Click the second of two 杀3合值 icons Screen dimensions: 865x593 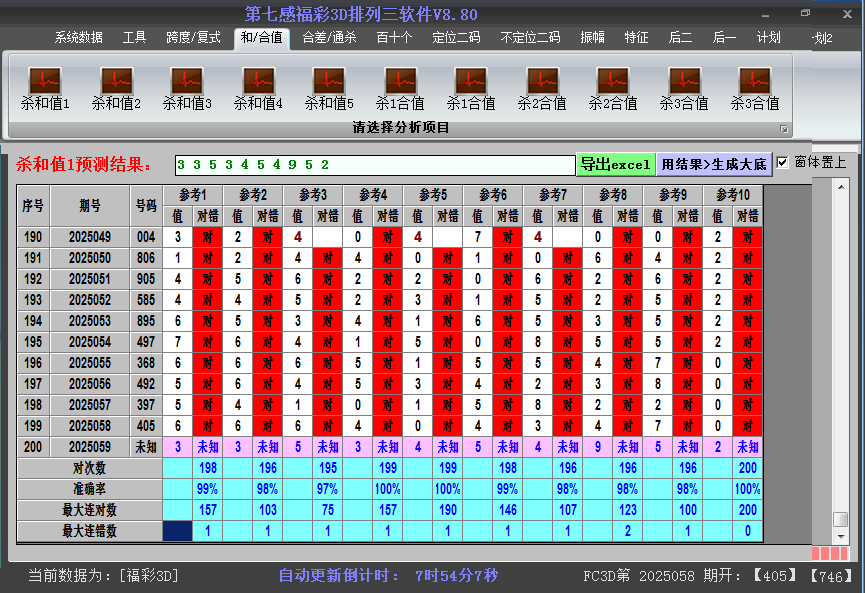point(755,88)
